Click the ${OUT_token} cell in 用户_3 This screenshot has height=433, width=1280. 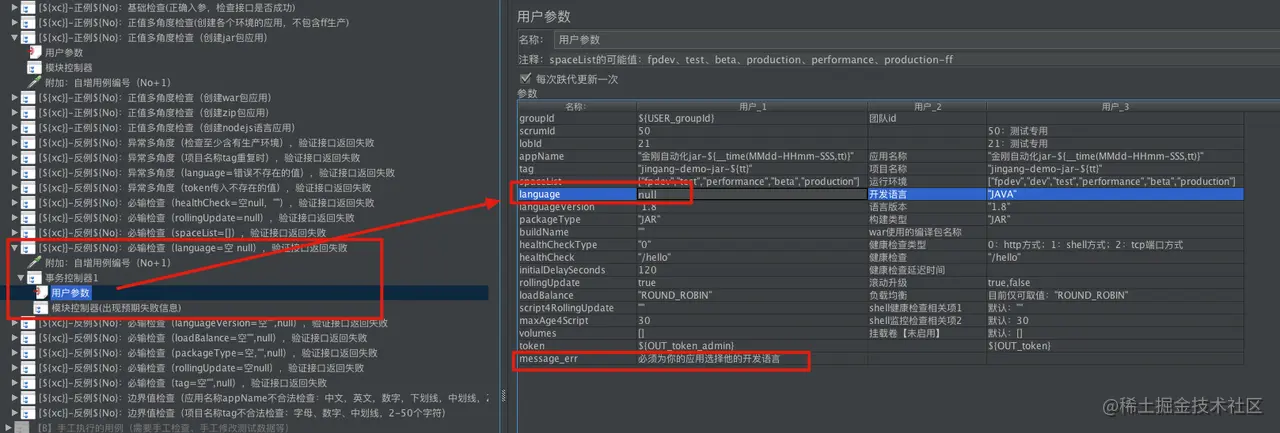tap(1114, 345)
